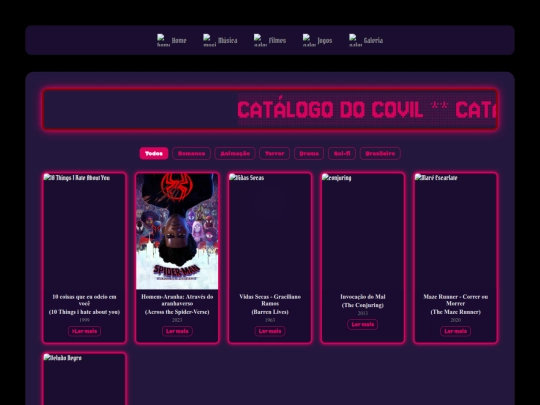Click the Spider-Man poster image
540x405 pixels.
[x=177, y=231]
